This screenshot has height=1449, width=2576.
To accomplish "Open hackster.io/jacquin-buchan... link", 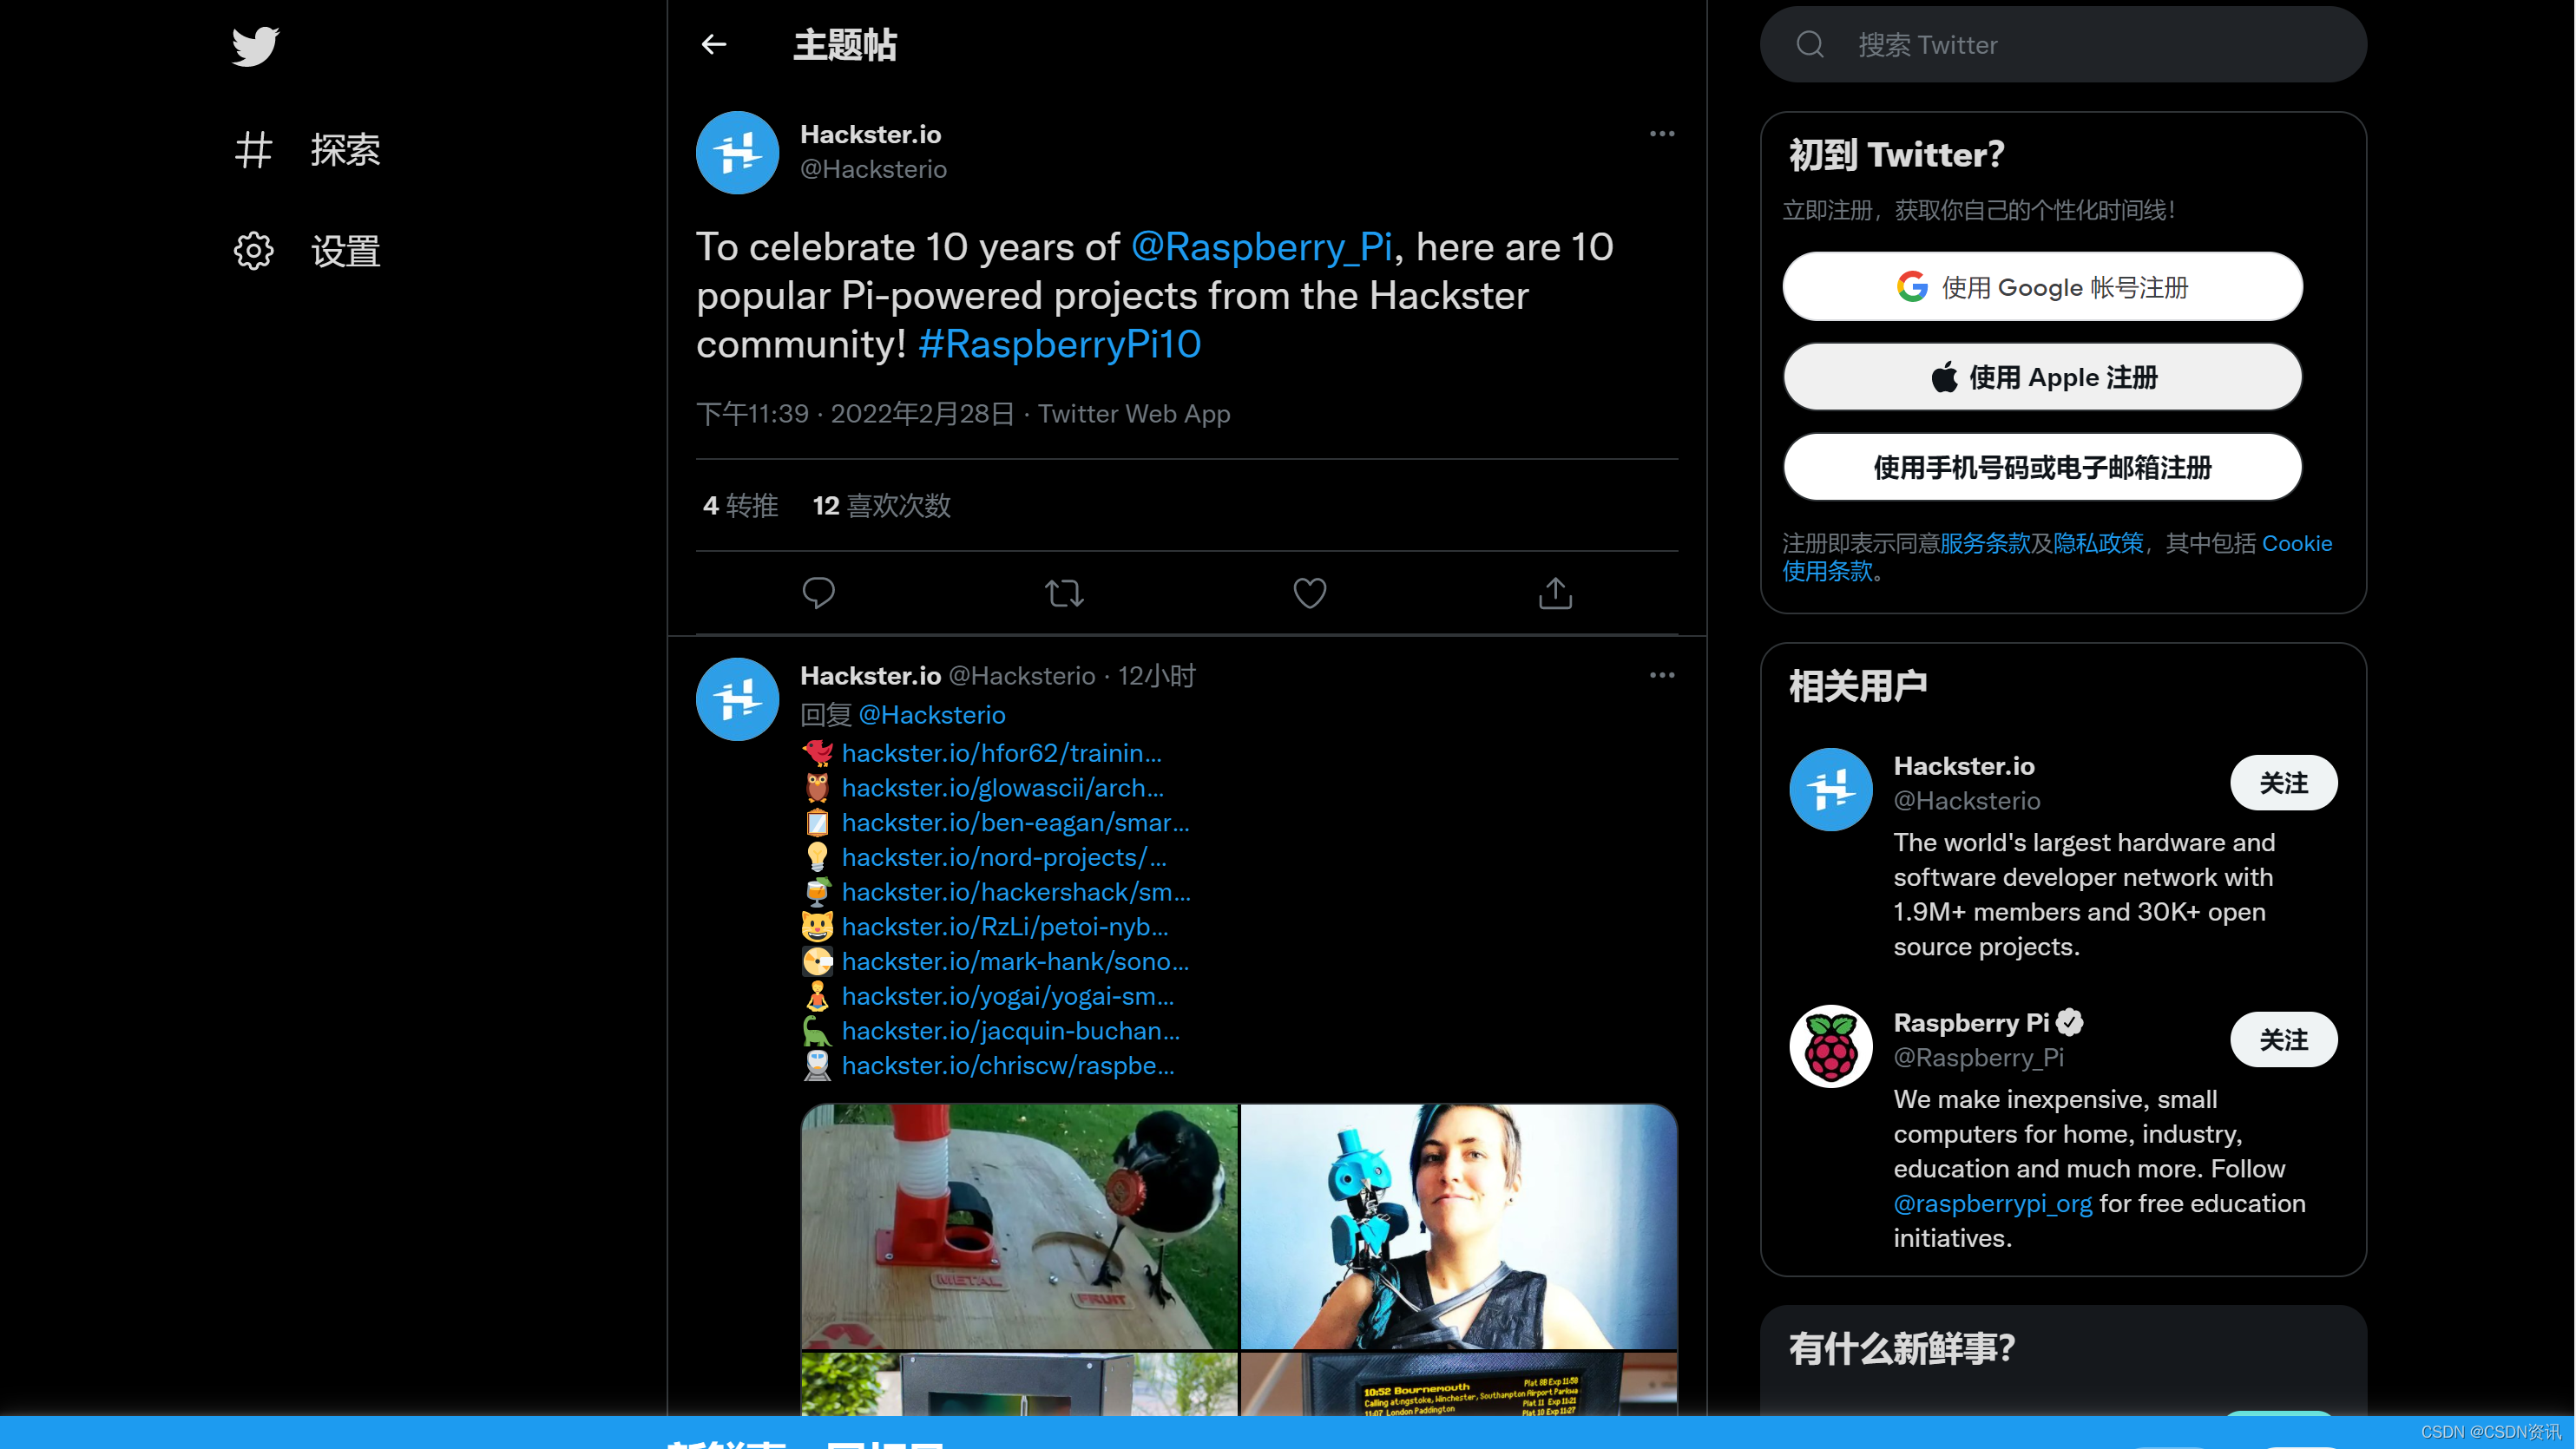I will pos(1011,1031).
